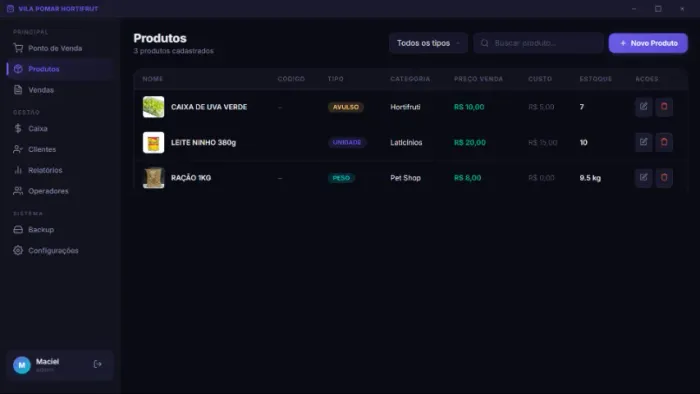
Task: Open Ponto de Venda cart icon
Action: (18, 48)
